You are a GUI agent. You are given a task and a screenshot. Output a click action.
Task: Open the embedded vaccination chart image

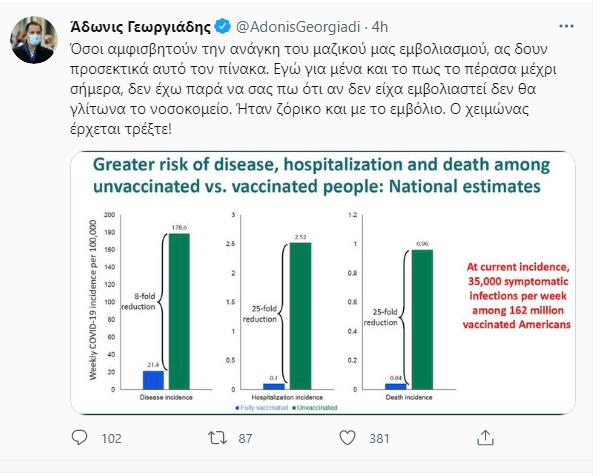point(323,283)
